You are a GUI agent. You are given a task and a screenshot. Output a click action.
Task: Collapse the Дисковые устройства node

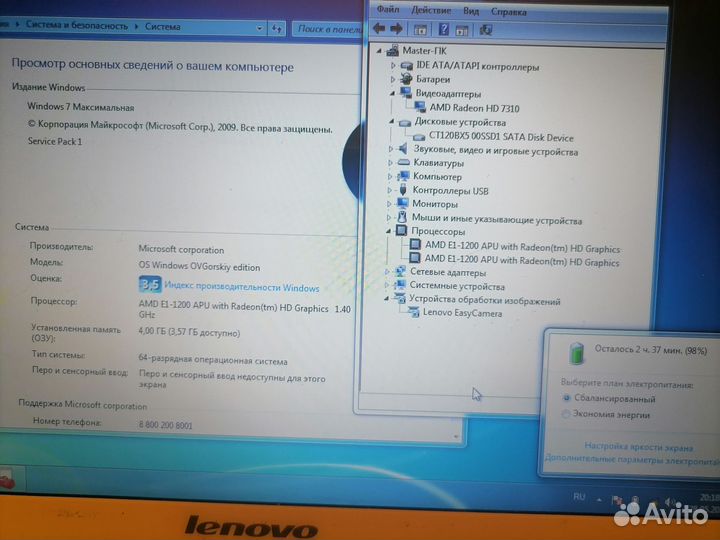391,122
